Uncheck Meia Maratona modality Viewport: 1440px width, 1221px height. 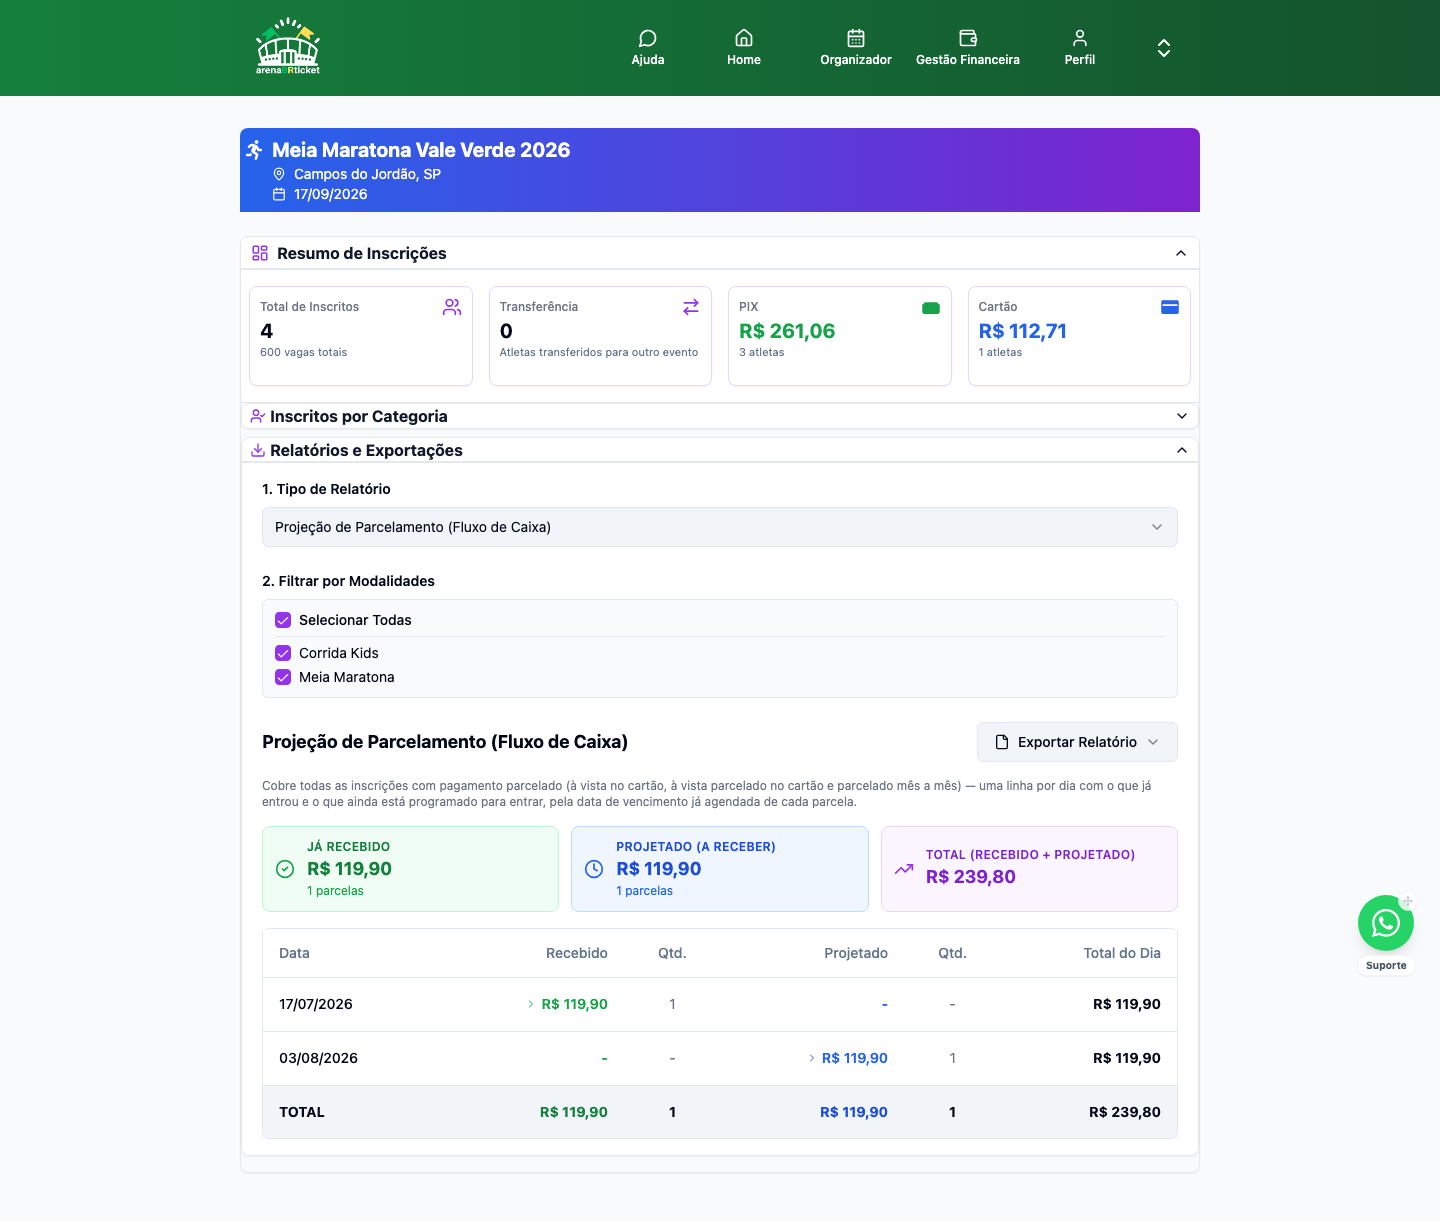click(283, 677)
